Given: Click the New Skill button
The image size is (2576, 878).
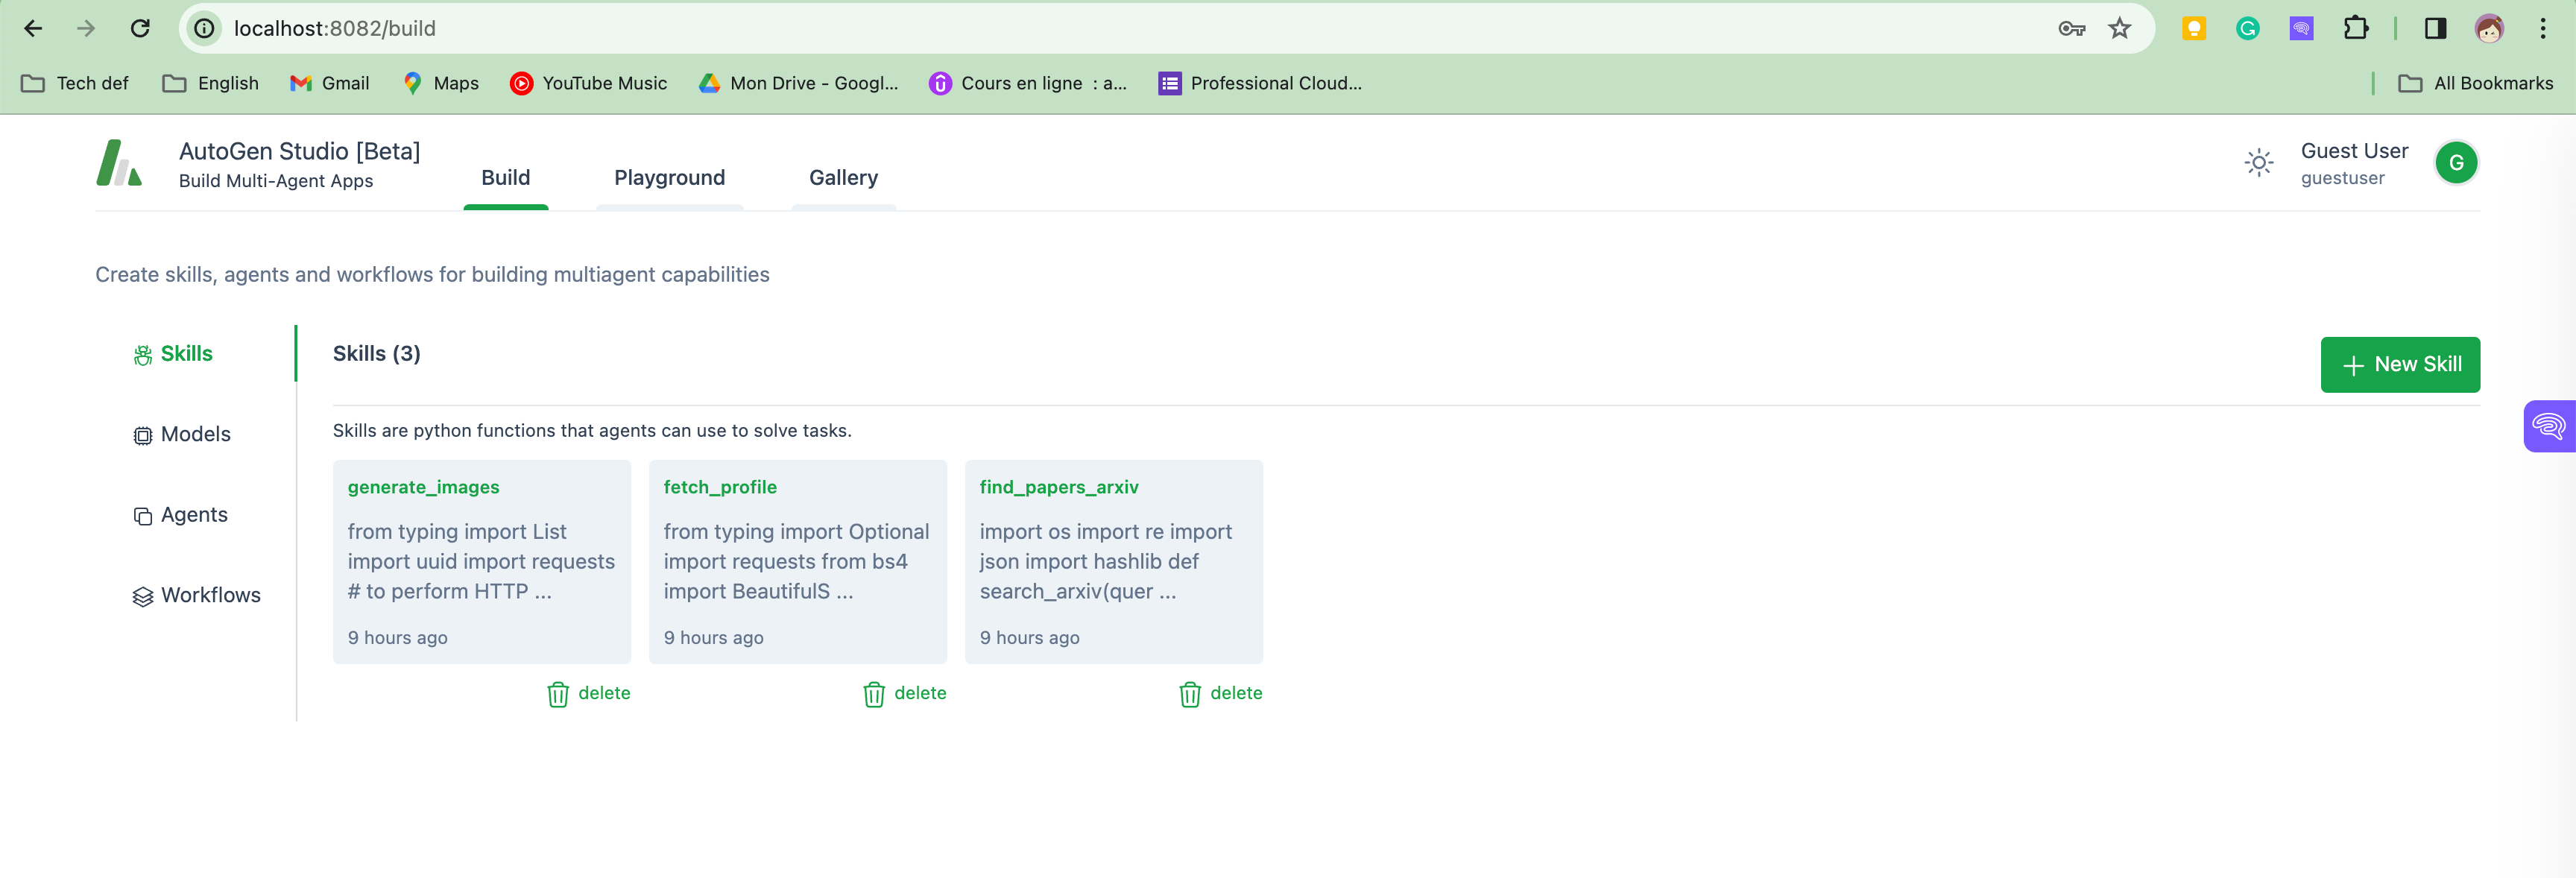Looking at the screenshot, I should click(2399, 365).
